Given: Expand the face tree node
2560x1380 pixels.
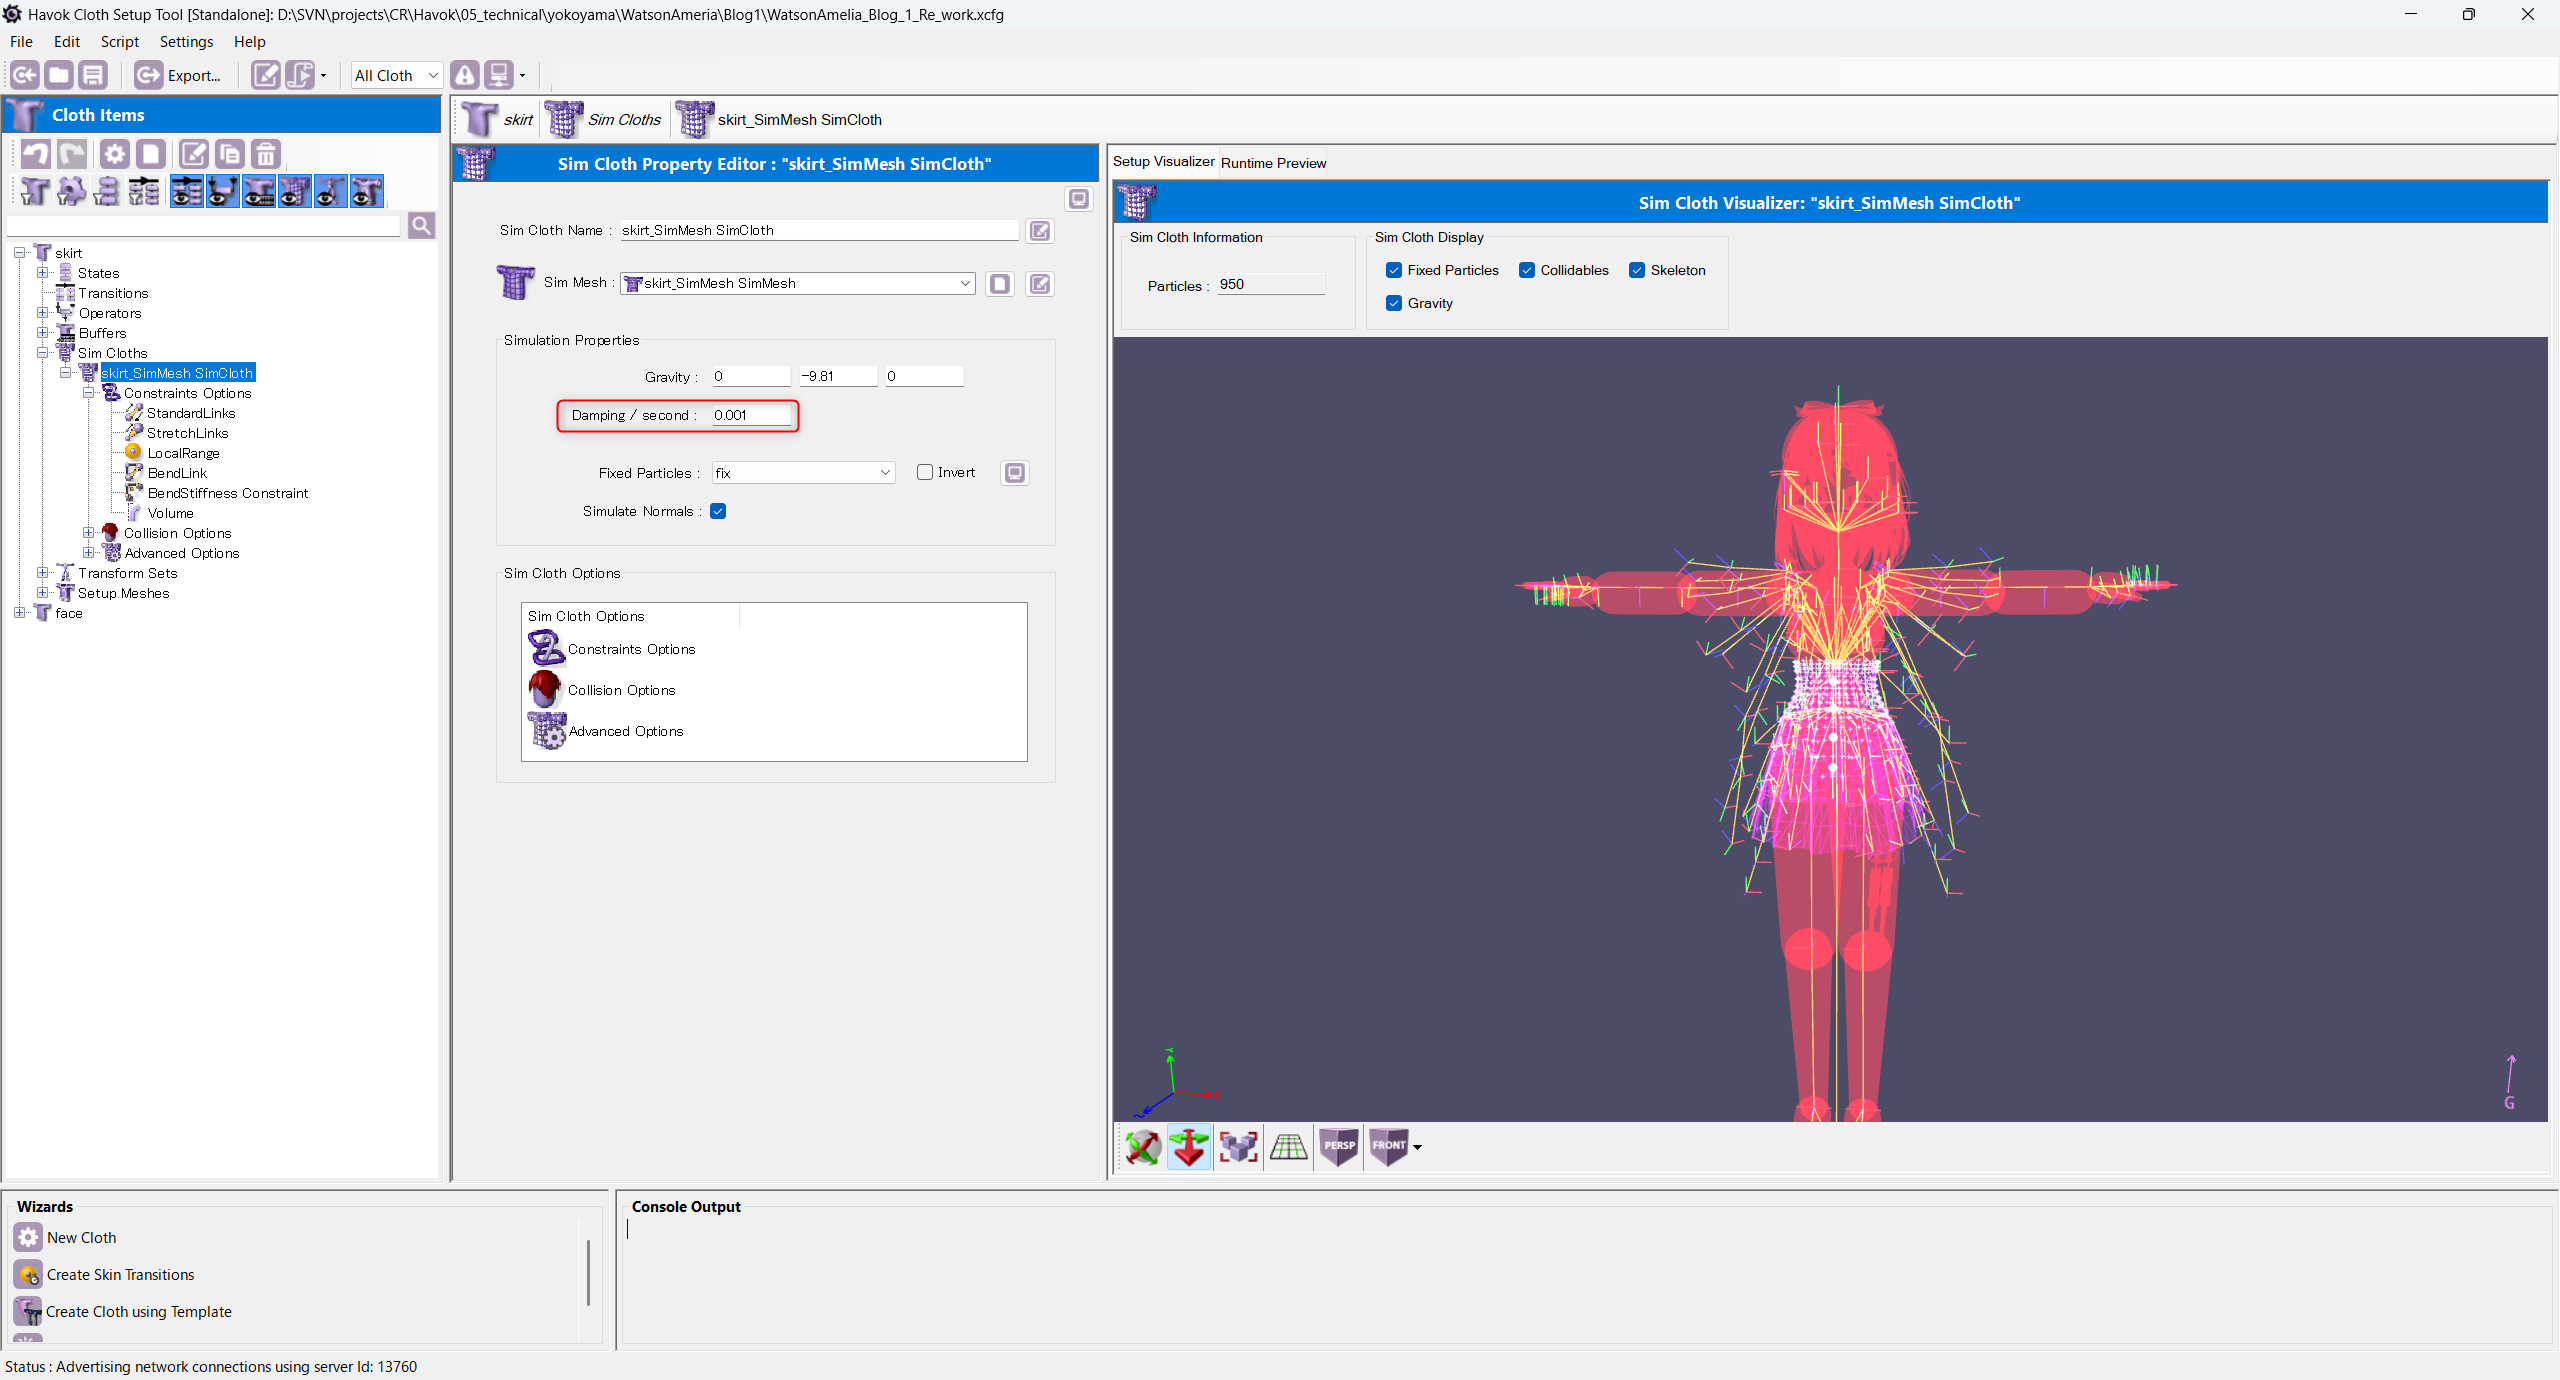Looking at the screenshot, I should click(x=19, y=613).
